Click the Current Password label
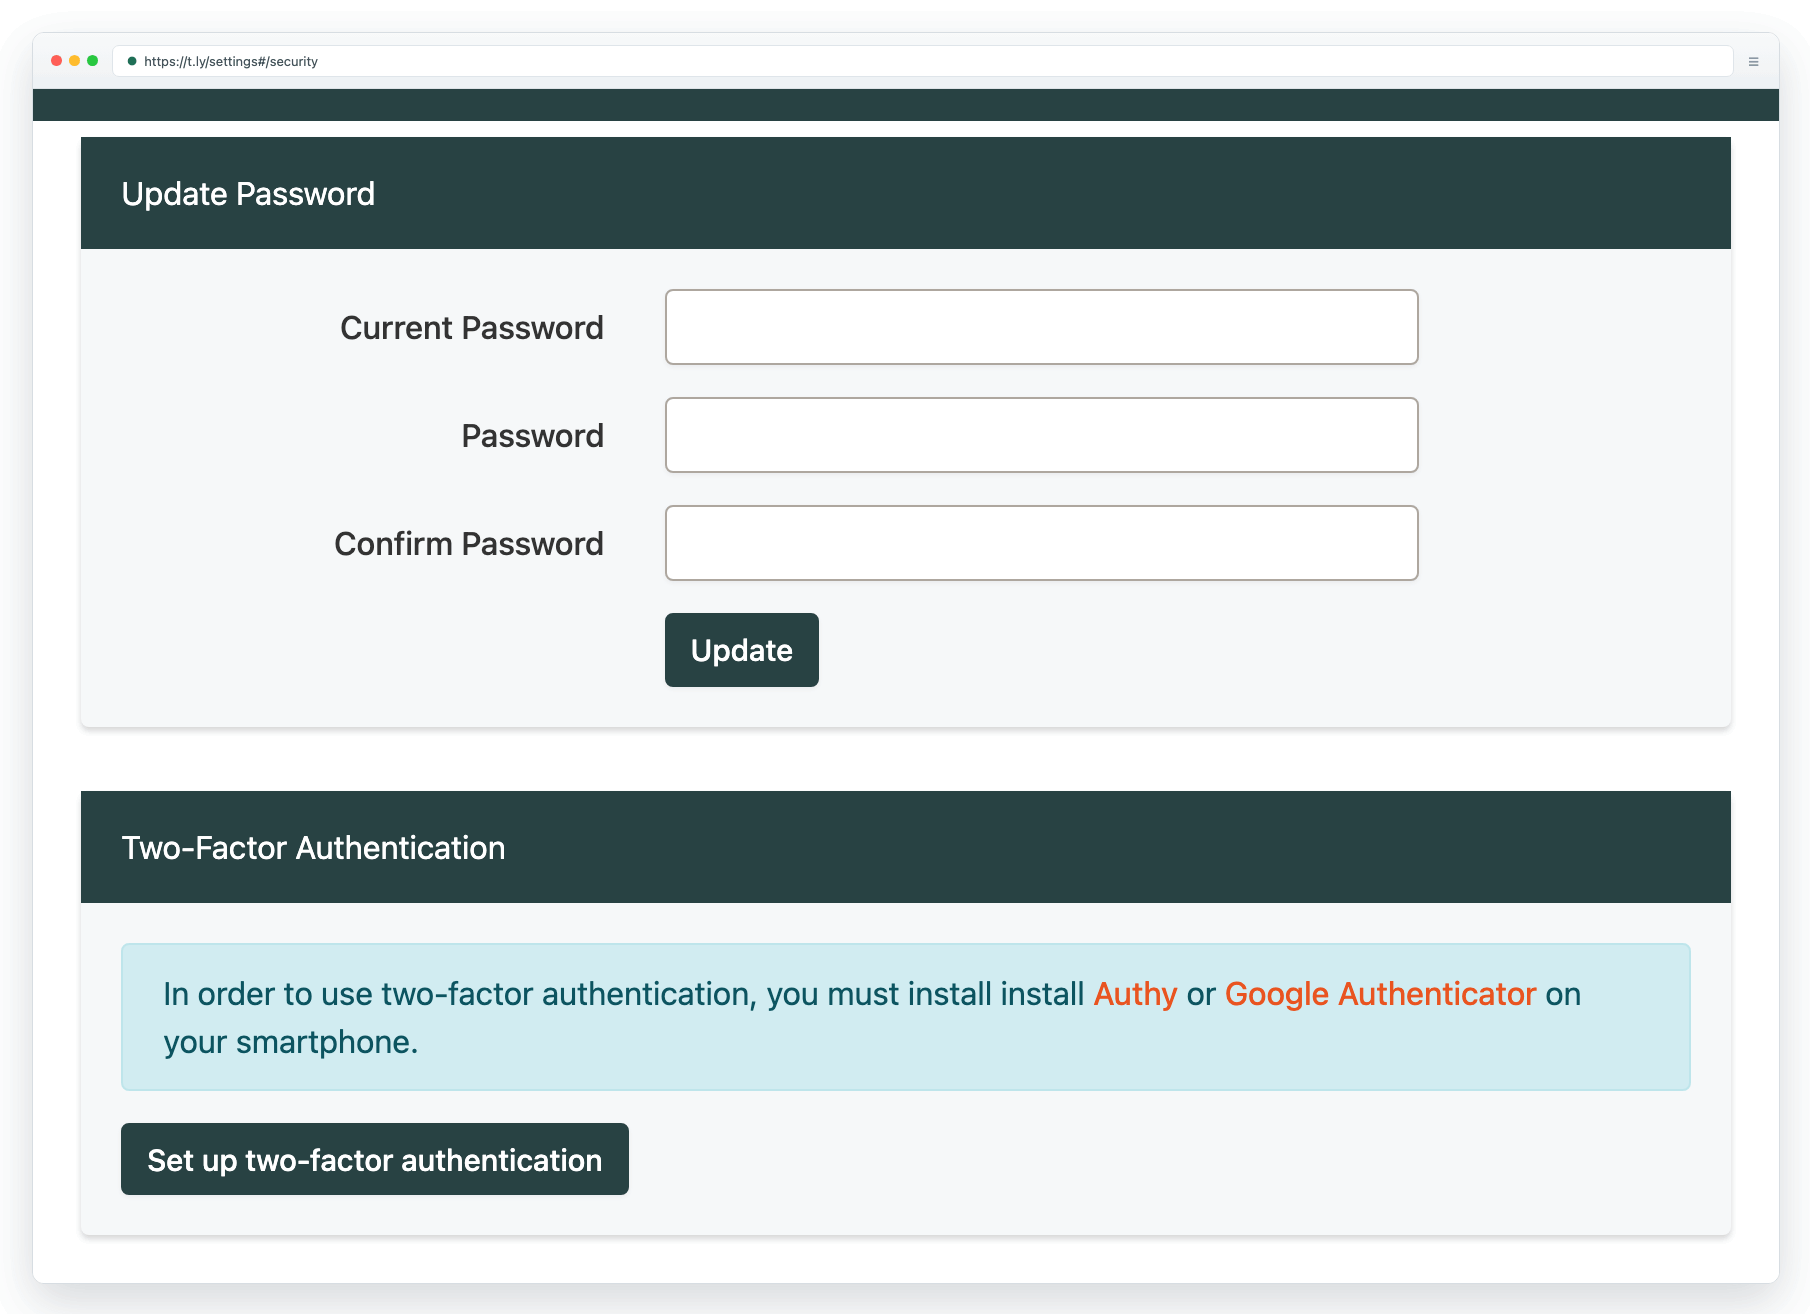Viewport: 1810px width, 1314px height. coord(471,328)
